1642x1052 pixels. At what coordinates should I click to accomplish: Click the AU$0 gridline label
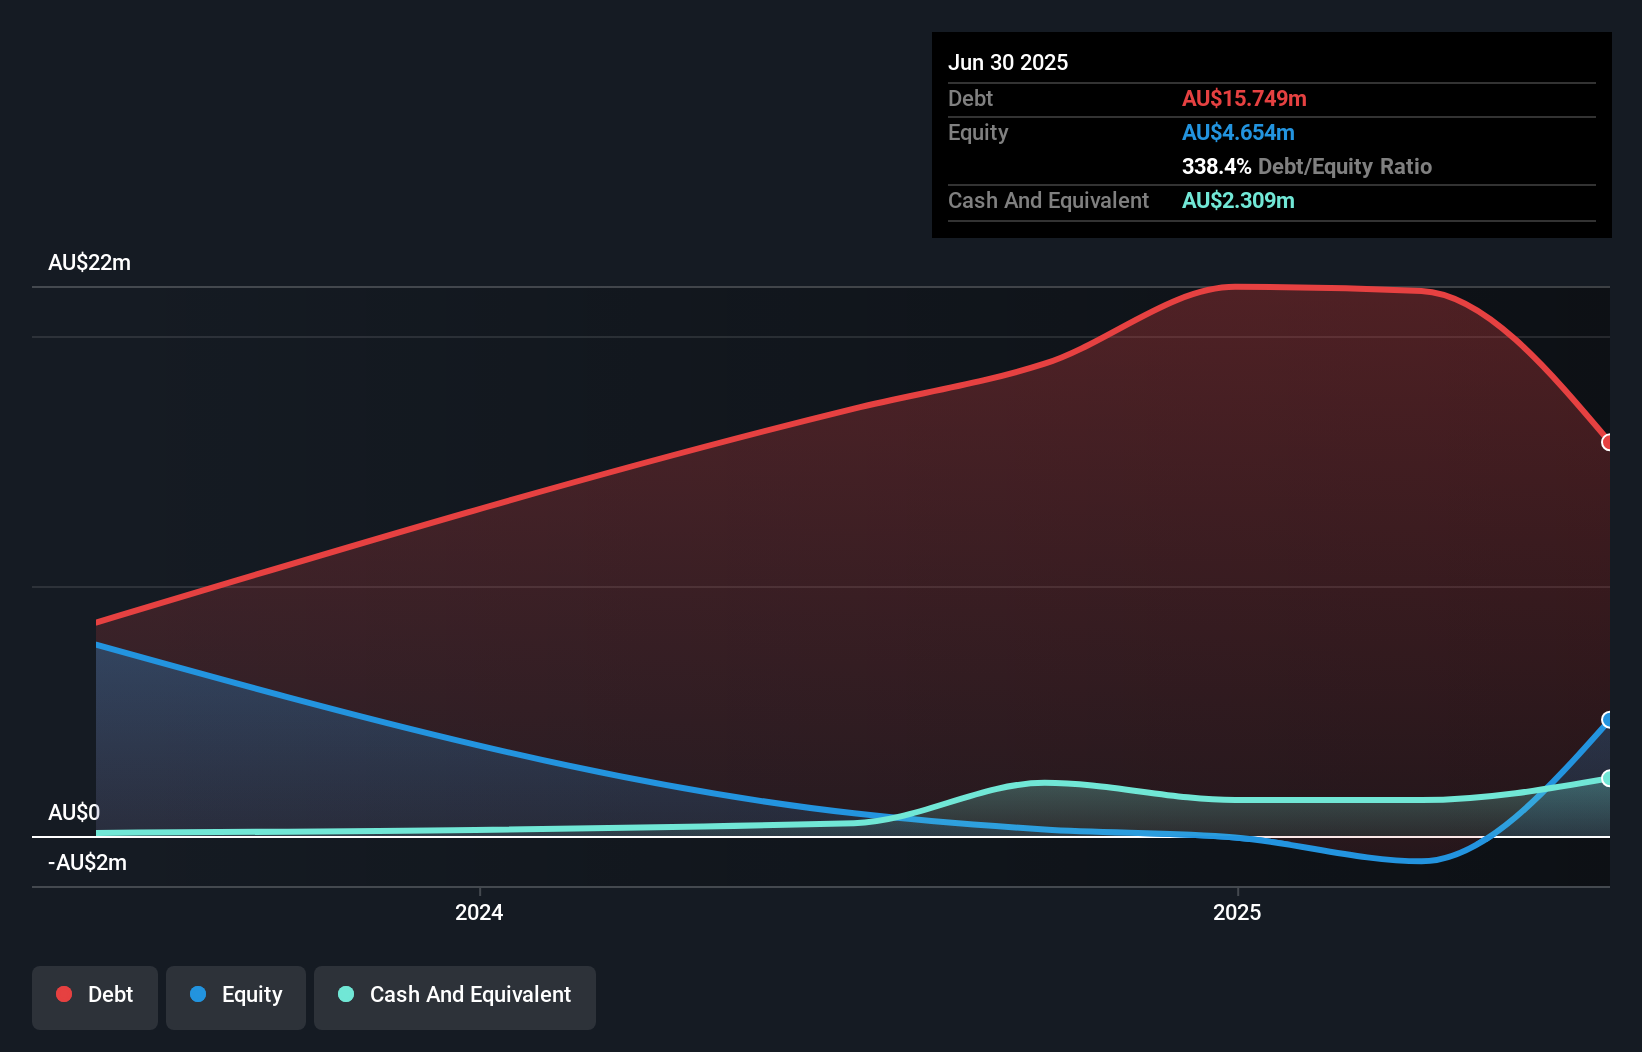74,813
